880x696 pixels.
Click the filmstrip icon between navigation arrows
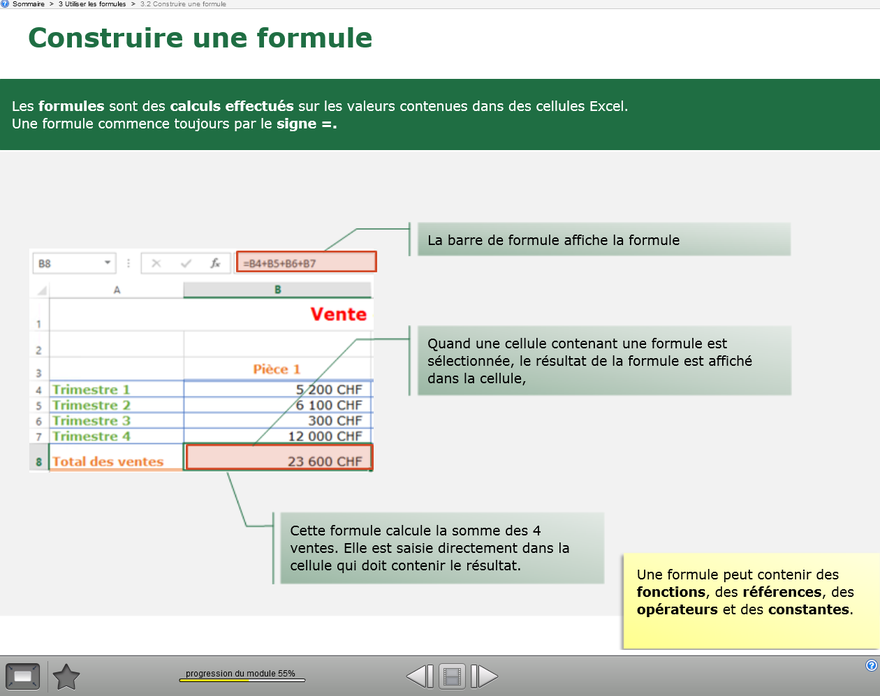tap(452, 677)
